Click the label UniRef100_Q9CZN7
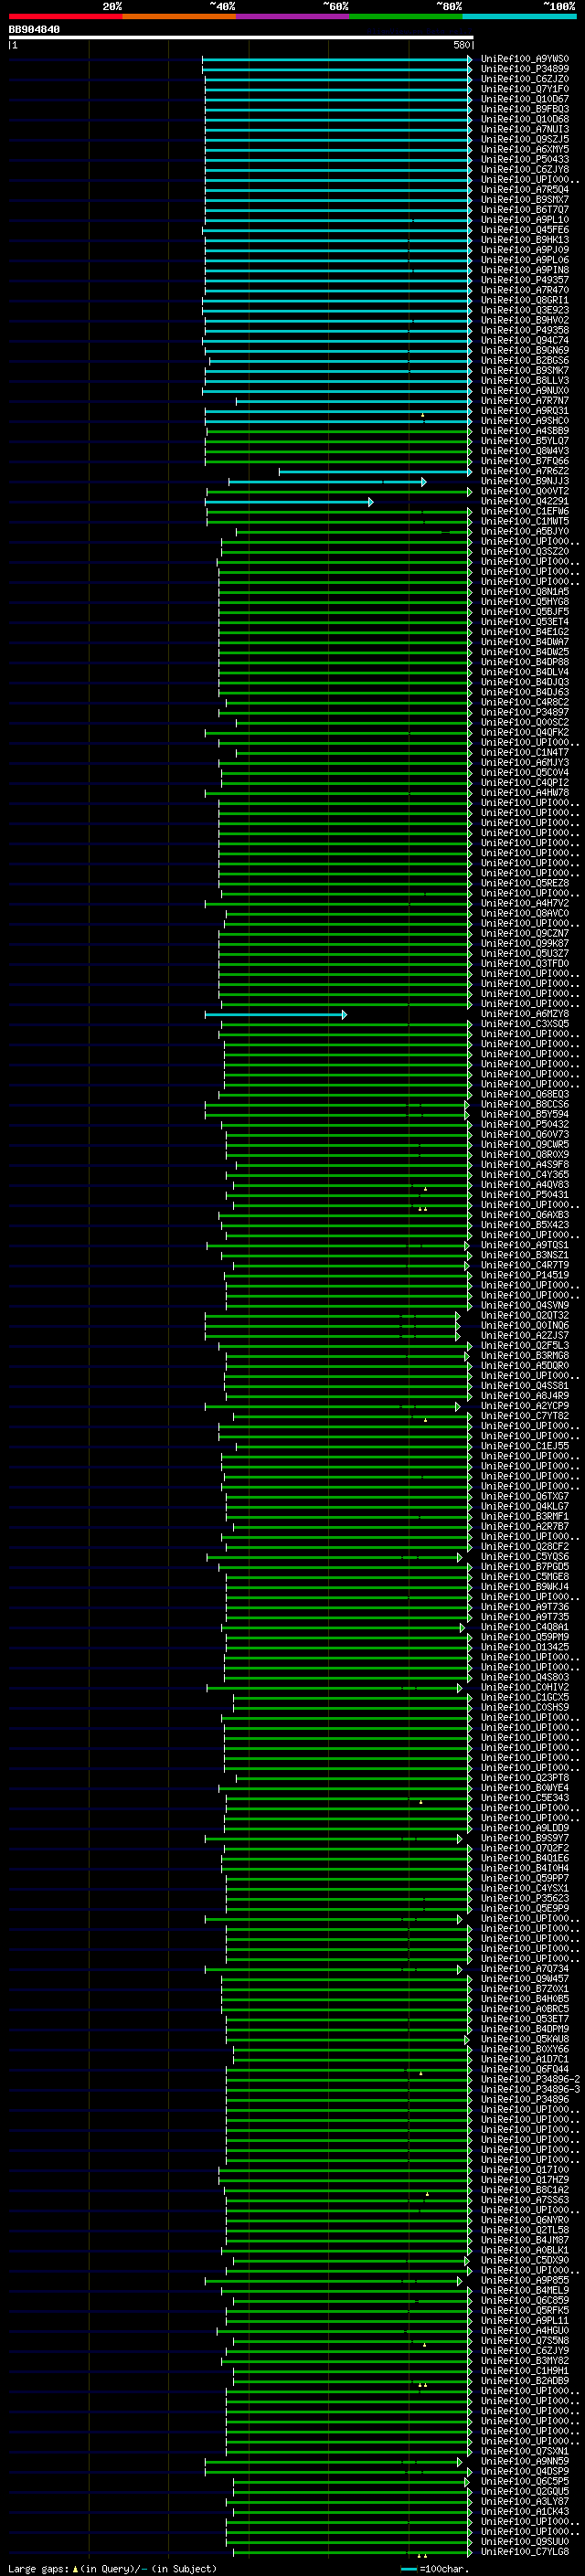The image size is (585, 2576). click(x=525, y=934)
